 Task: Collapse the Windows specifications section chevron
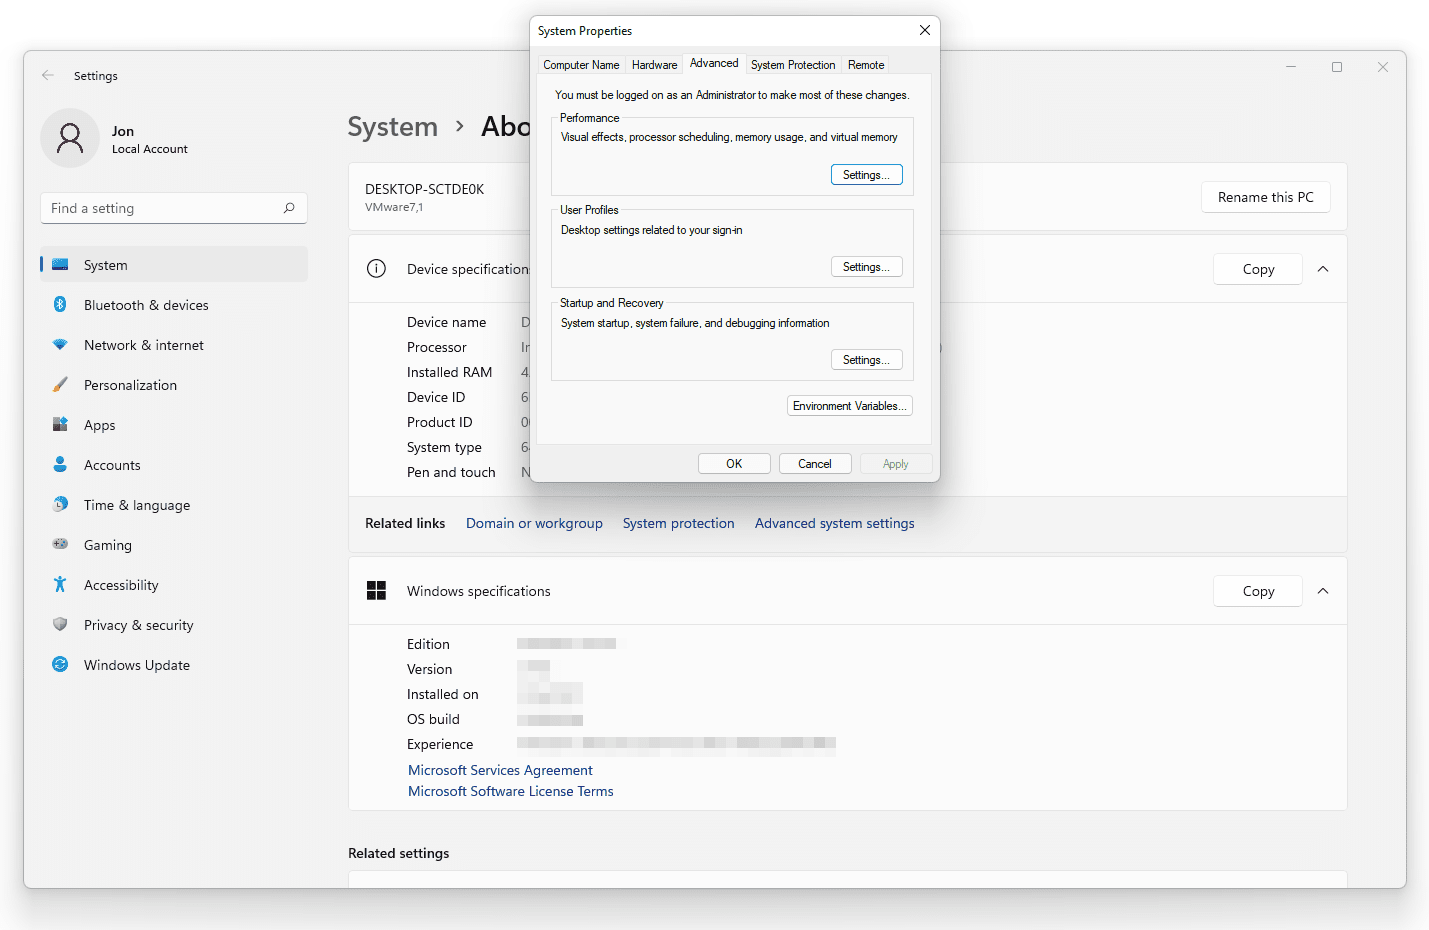[1323, 591]
